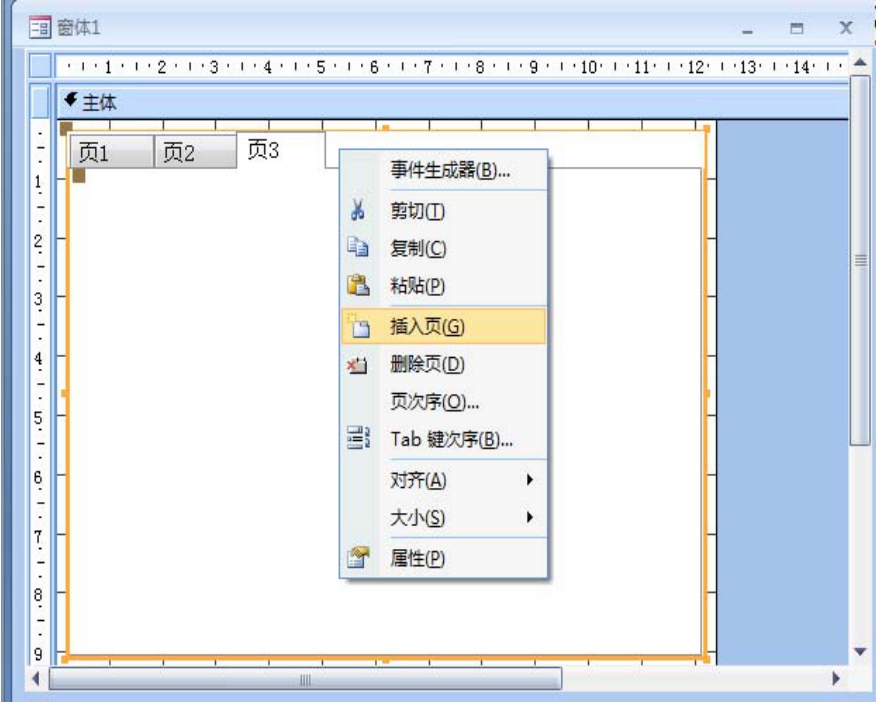This screenshot has height=702, width=876.
Task: Click the copy icon beside 复制
Action: pyautogui.click(x=358, y=248)
